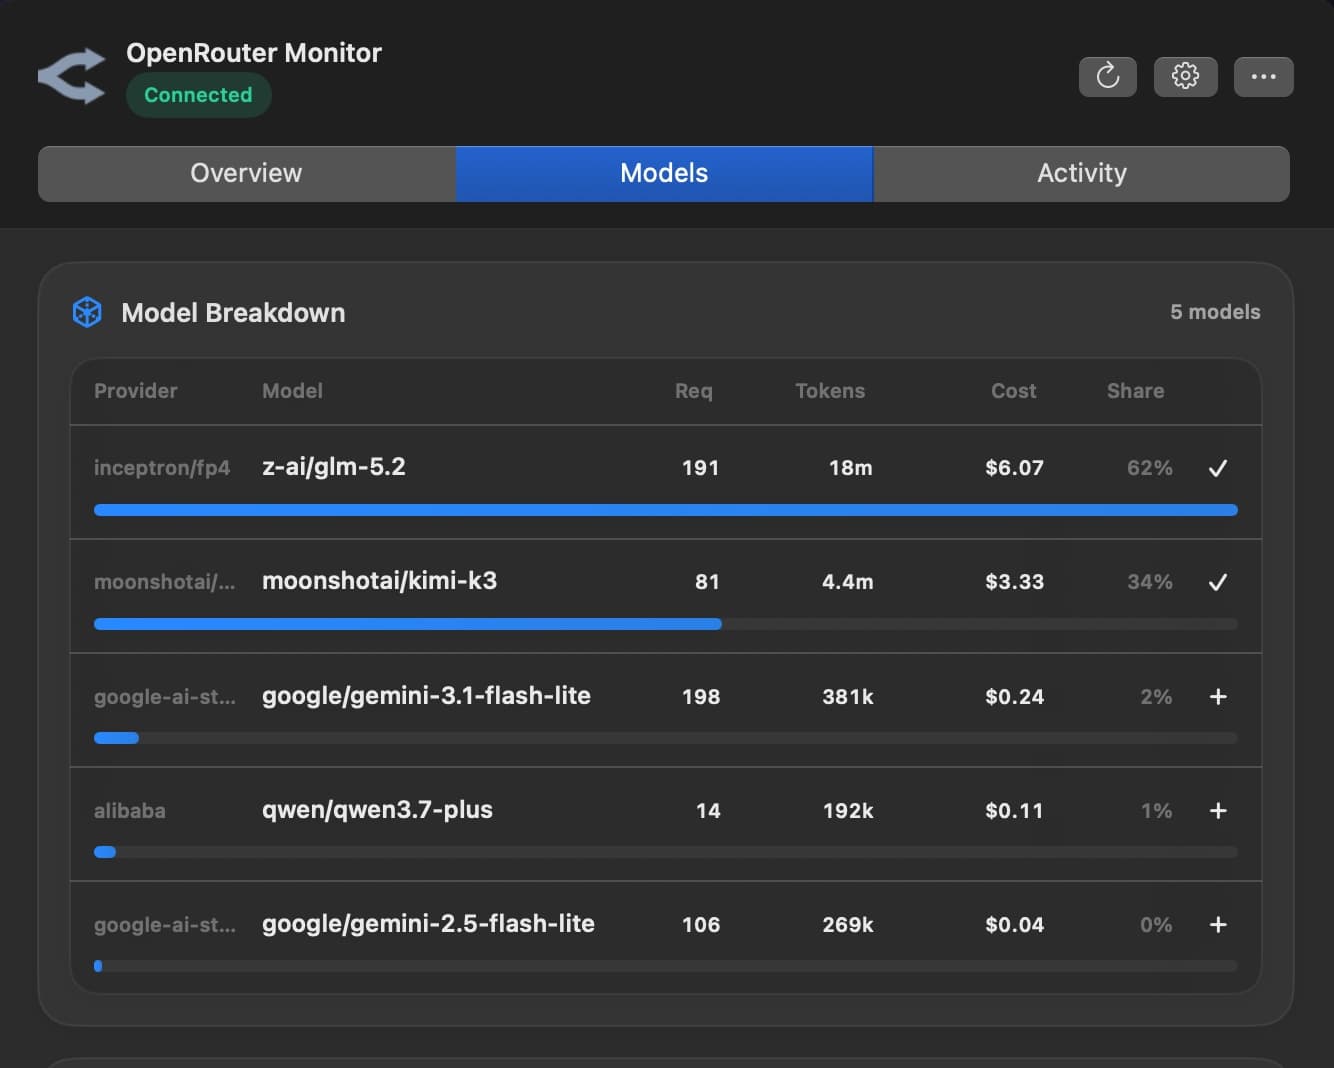The width and height of the screenshot is (1334, 1068).
Task: Click the $0.11 cost value
Action: (x=1014, y=811)
